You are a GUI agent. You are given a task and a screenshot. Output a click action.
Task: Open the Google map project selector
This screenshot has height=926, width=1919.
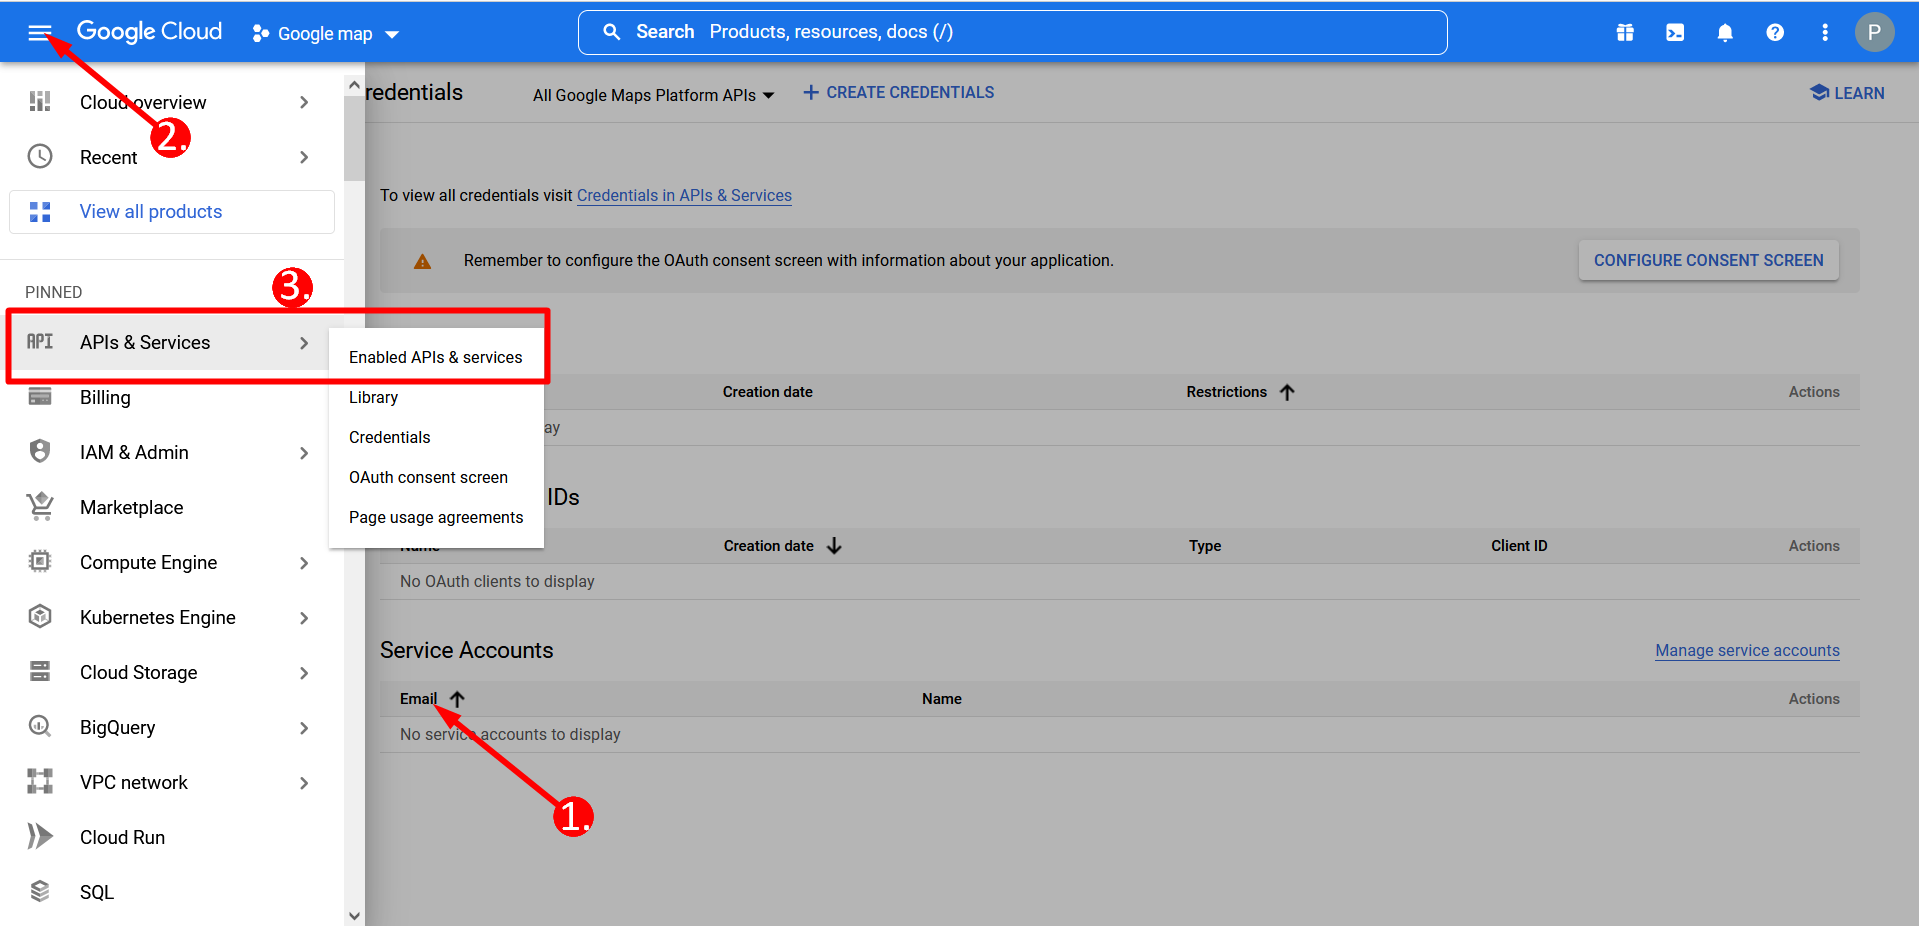[326, 34]
